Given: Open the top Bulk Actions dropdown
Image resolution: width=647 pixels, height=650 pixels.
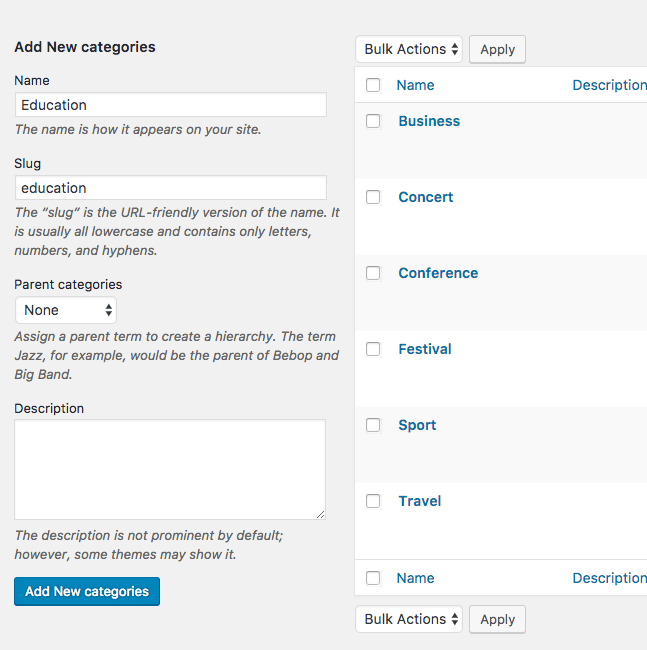Looking at the screenshot, I should click(409, 49).
